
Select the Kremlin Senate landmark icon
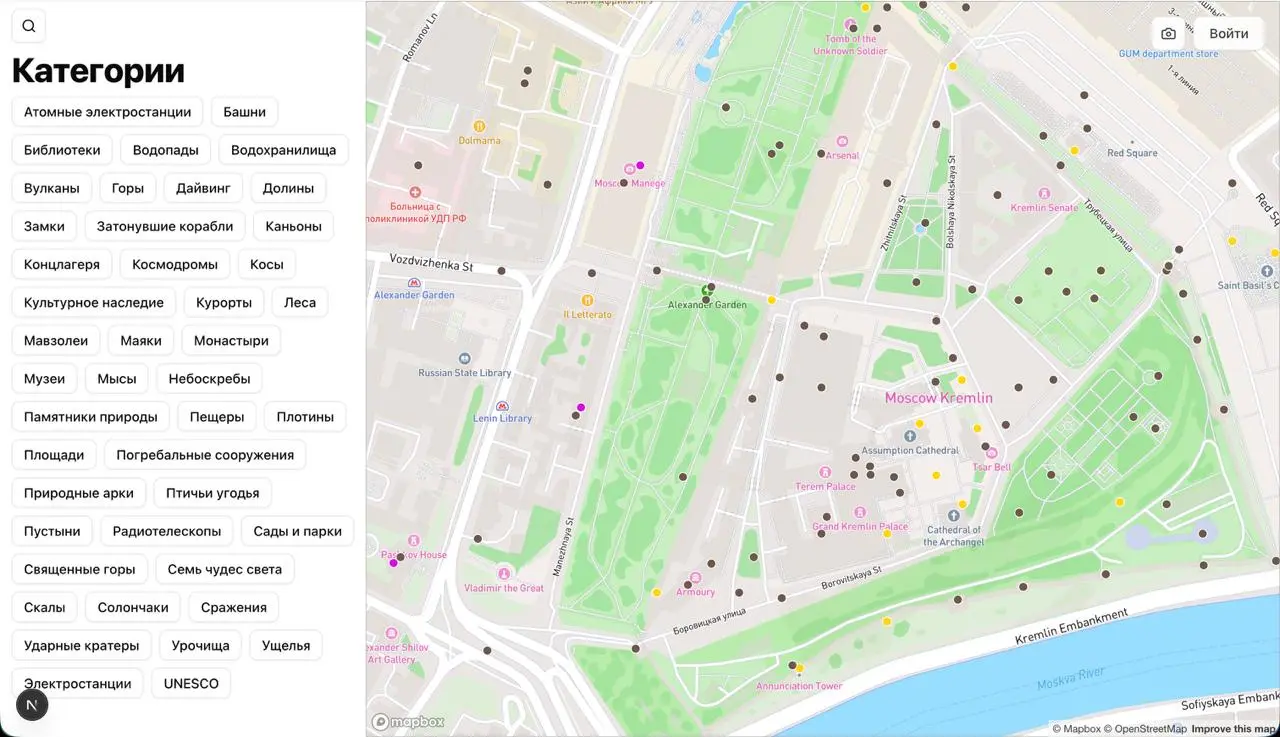tap(1044, 193)
